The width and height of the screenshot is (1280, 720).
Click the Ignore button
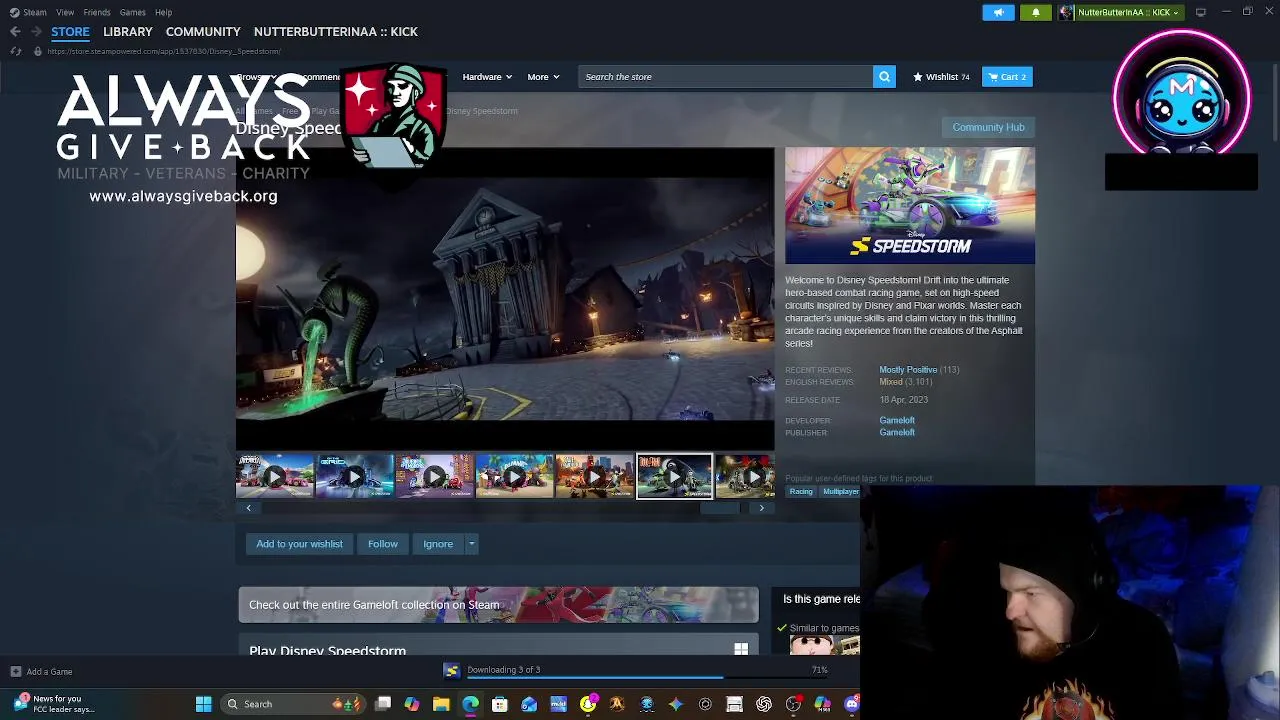tap(438, 544)
